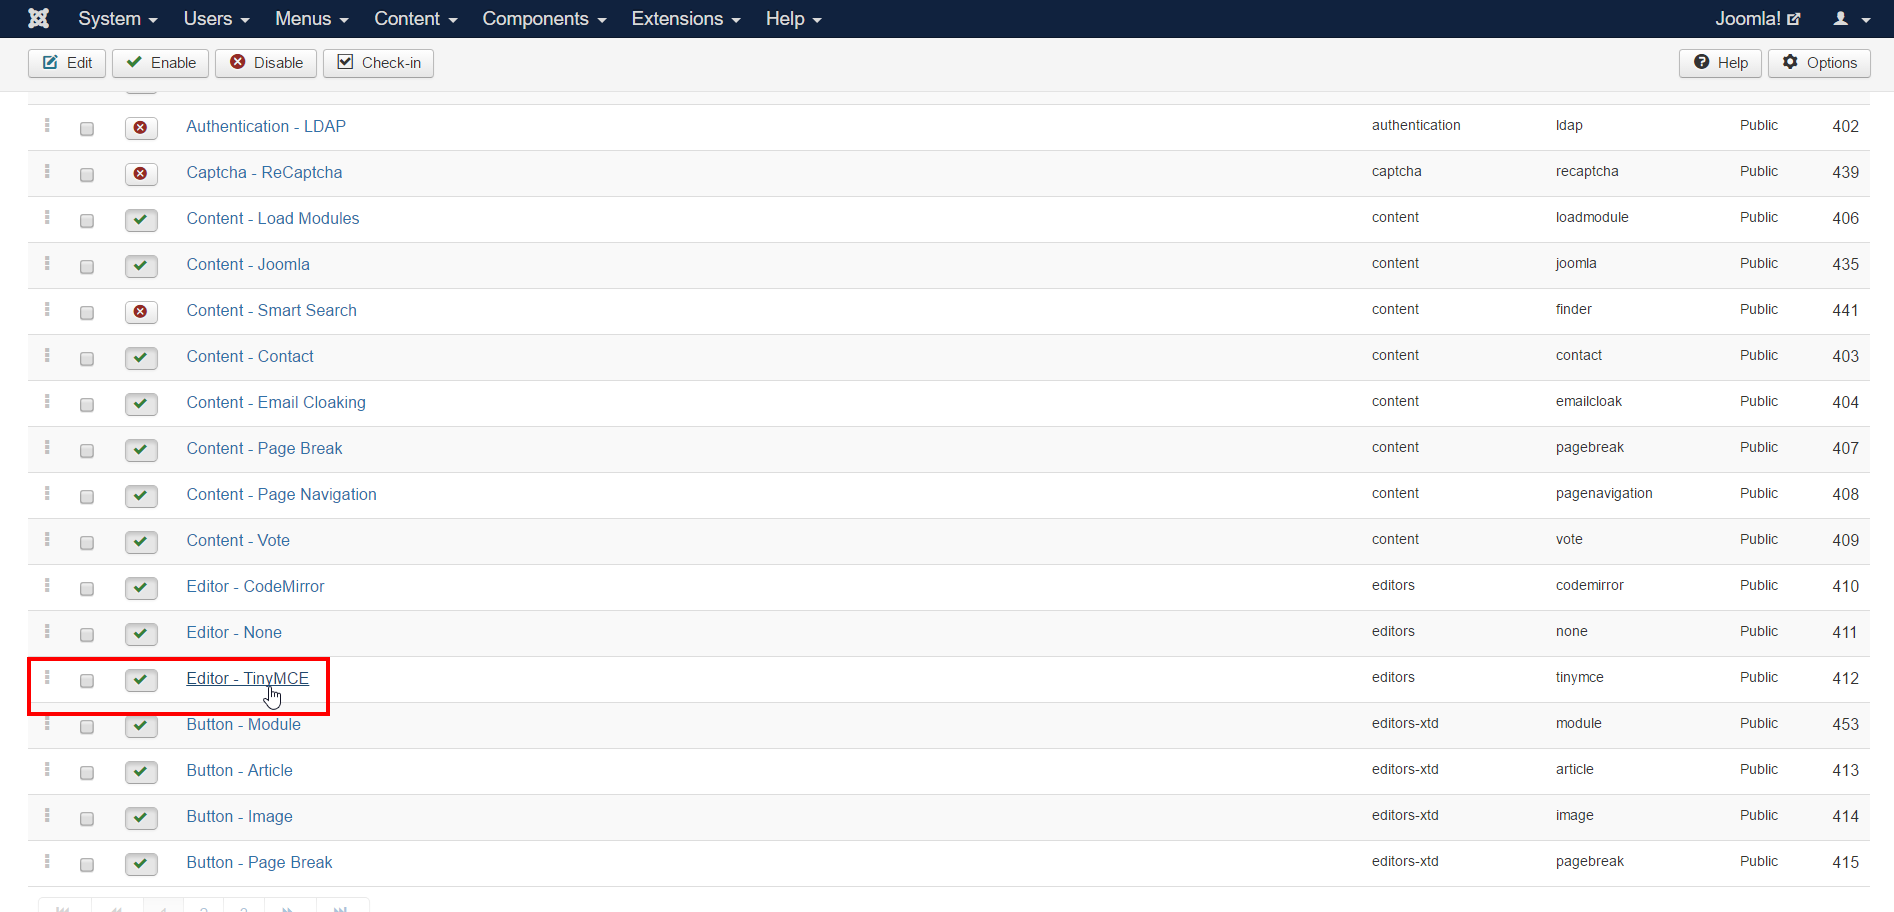Toggle status icon for Captcha - ReCaptcha
1894x912 pixels.
[x=141, y=173]
